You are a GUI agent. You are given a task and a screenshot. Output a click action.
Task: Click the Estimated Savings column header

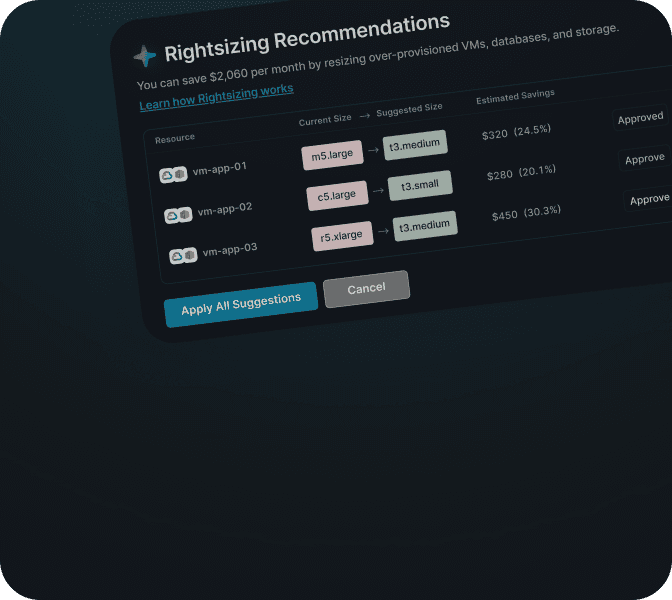coord(515,96)
